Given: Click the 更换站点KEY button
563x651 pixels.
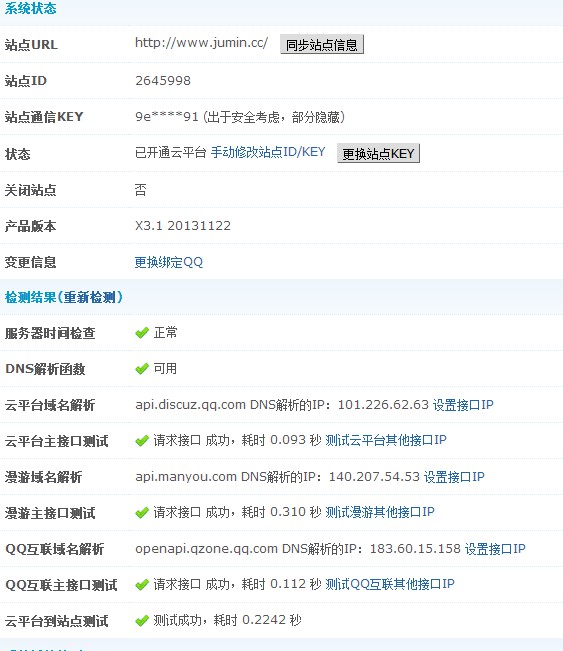Looking at the screenshot, I should pyautogui.click(x=378, y=154).
